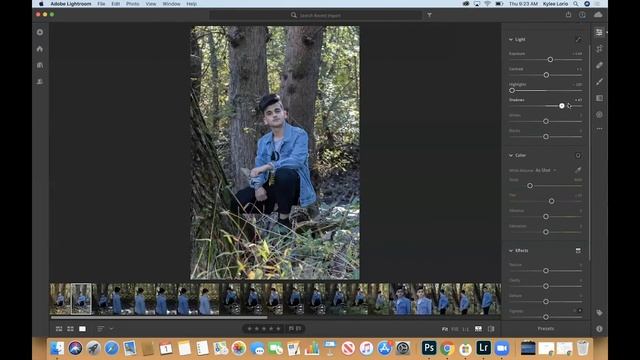Flag the photo as a pick
640x360 pixels.
[291, 329]
